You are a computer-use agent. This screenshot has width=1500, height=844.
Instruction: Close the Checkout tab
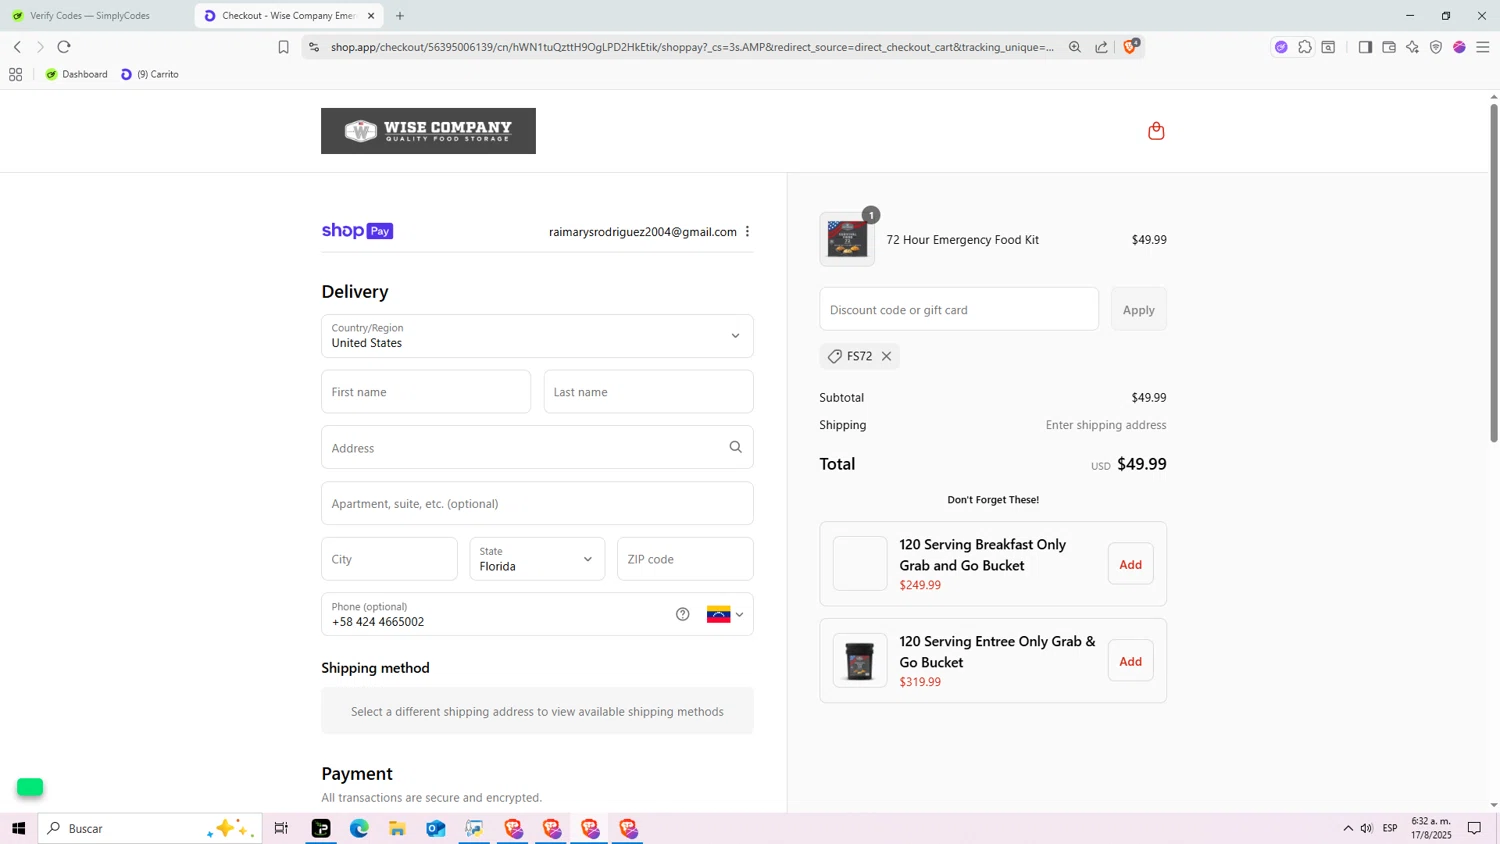tap(371, 15)
